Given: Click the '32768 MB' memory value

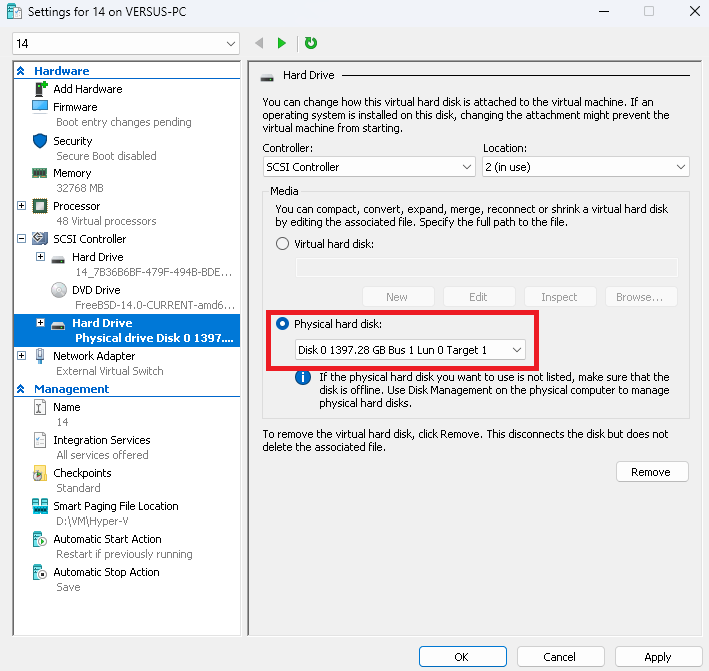Looking at the screenshot, I should point(80,188).
